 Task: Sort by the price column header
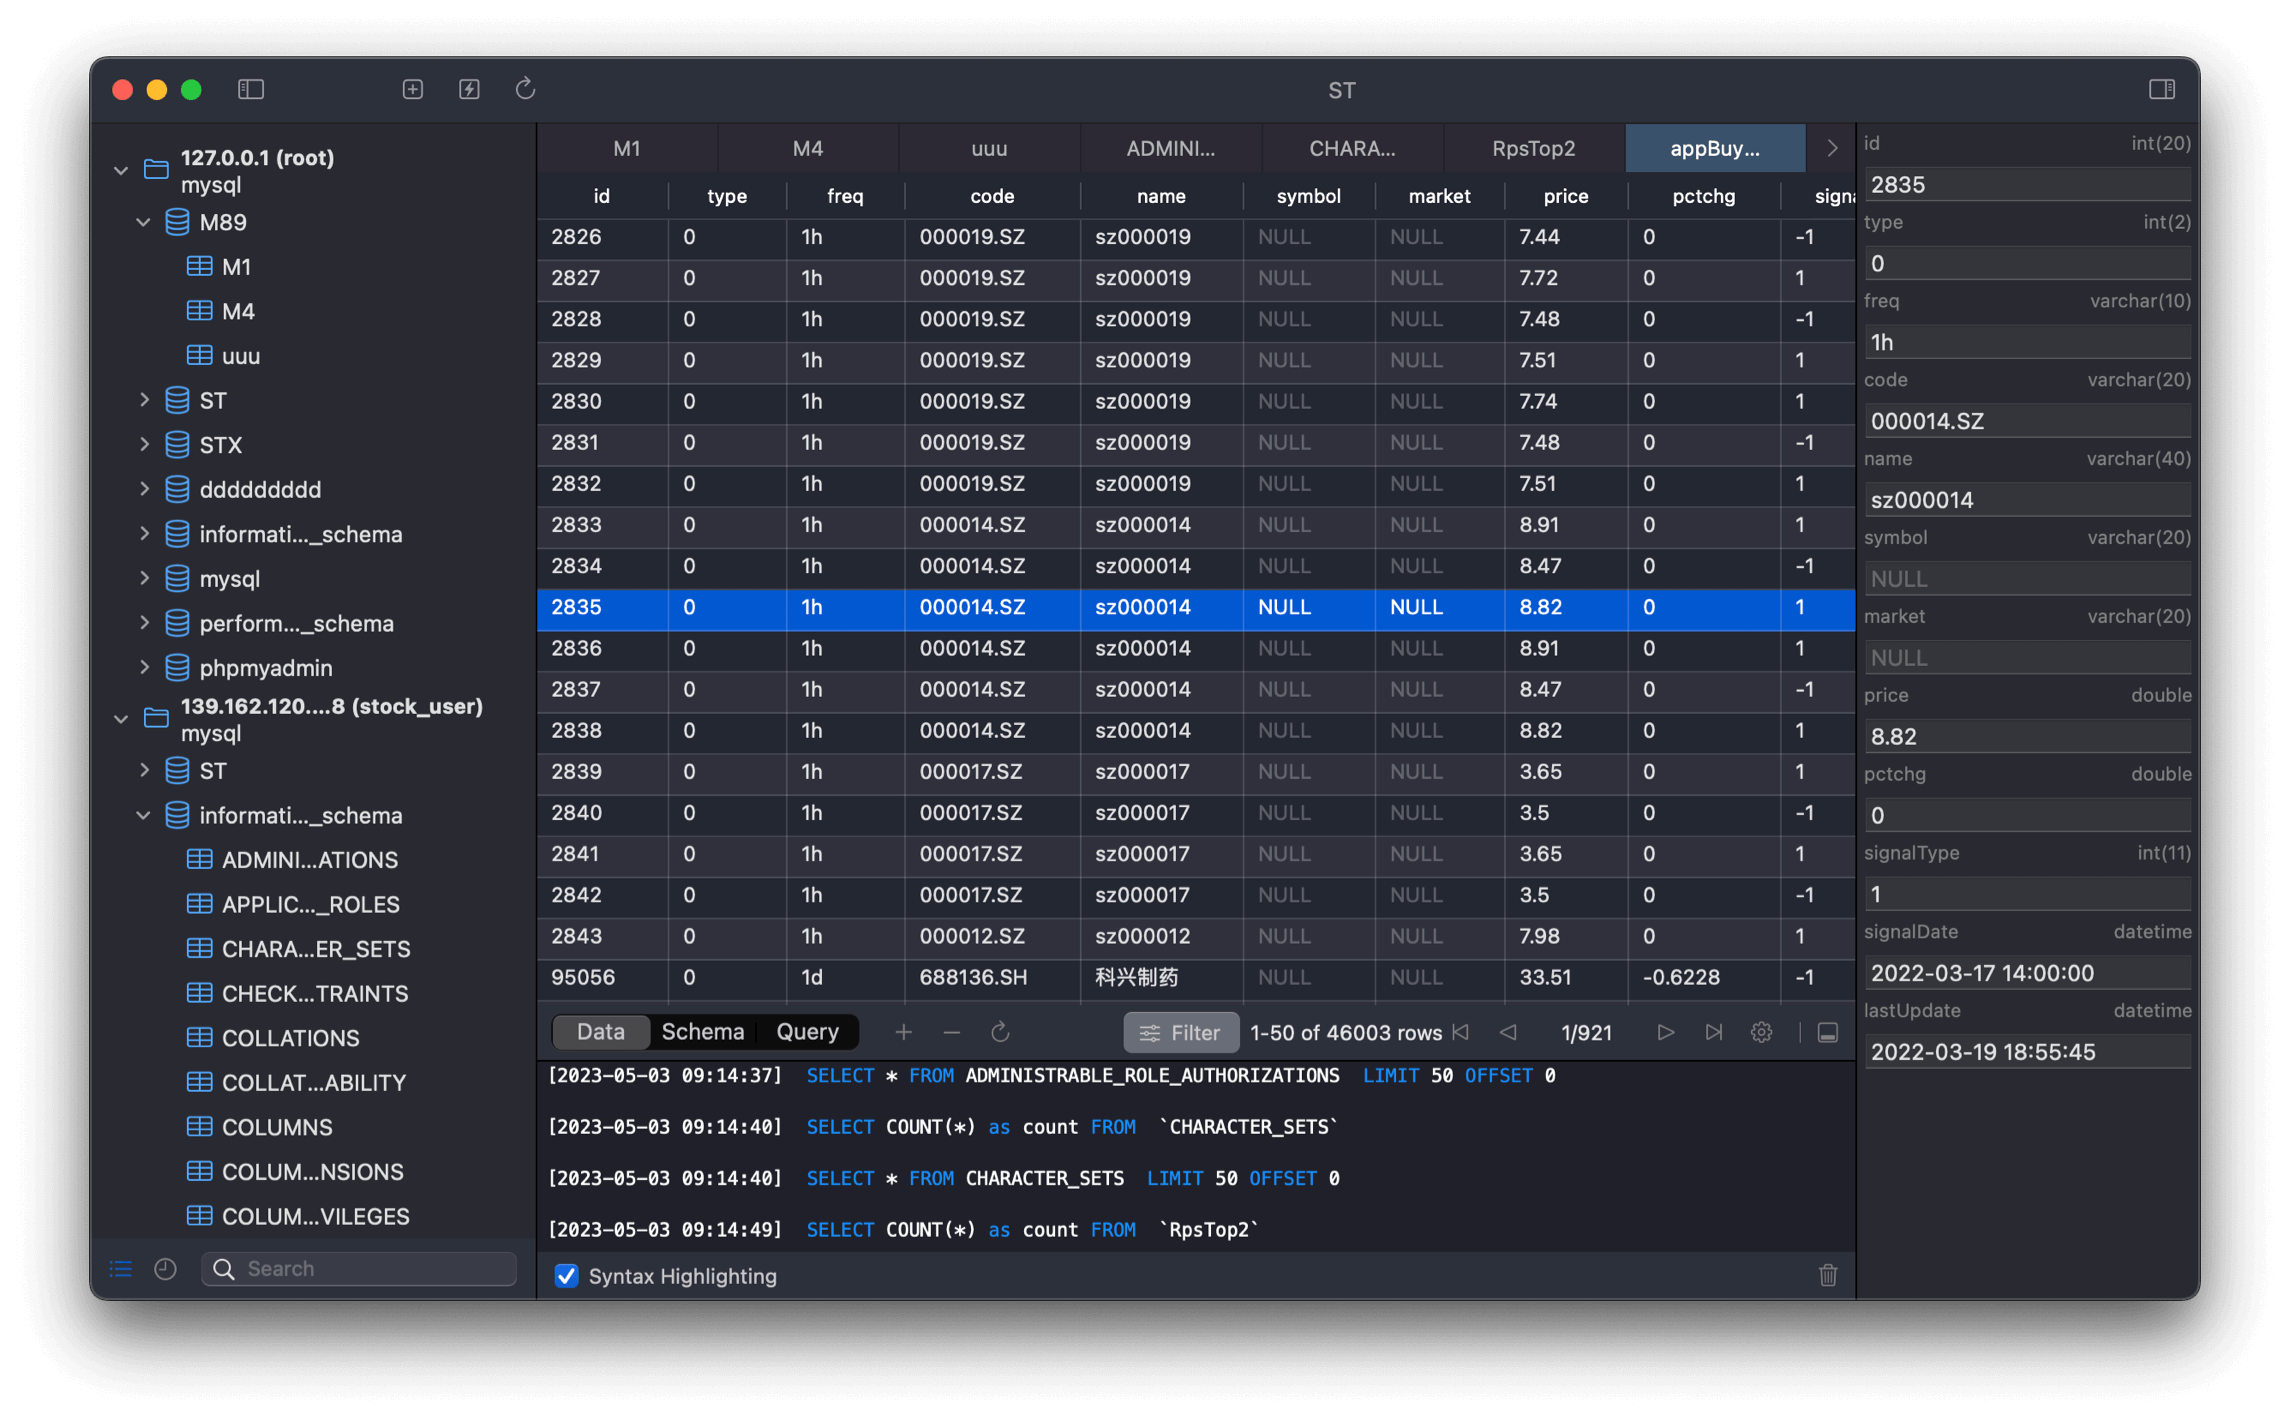1565,196
